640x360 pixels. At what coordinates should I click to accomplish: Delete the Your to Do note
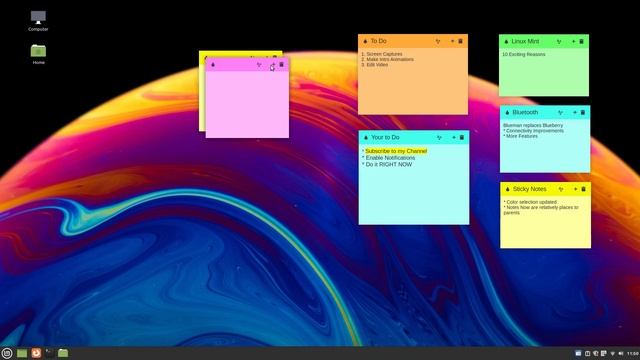pos(462,138)
